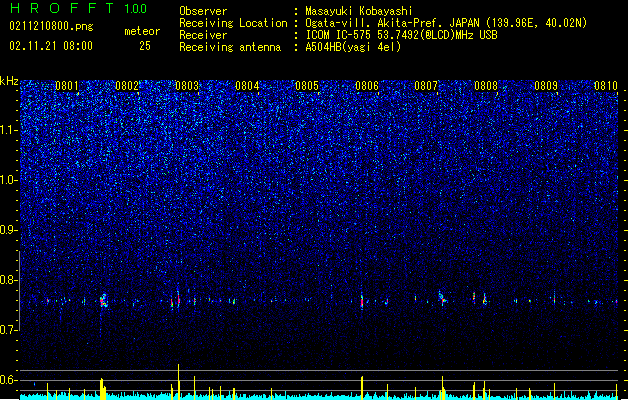Click the observer name Masayuki Kobayashi
This screenshot has width=629, height=400.
(x=359, y=11)
